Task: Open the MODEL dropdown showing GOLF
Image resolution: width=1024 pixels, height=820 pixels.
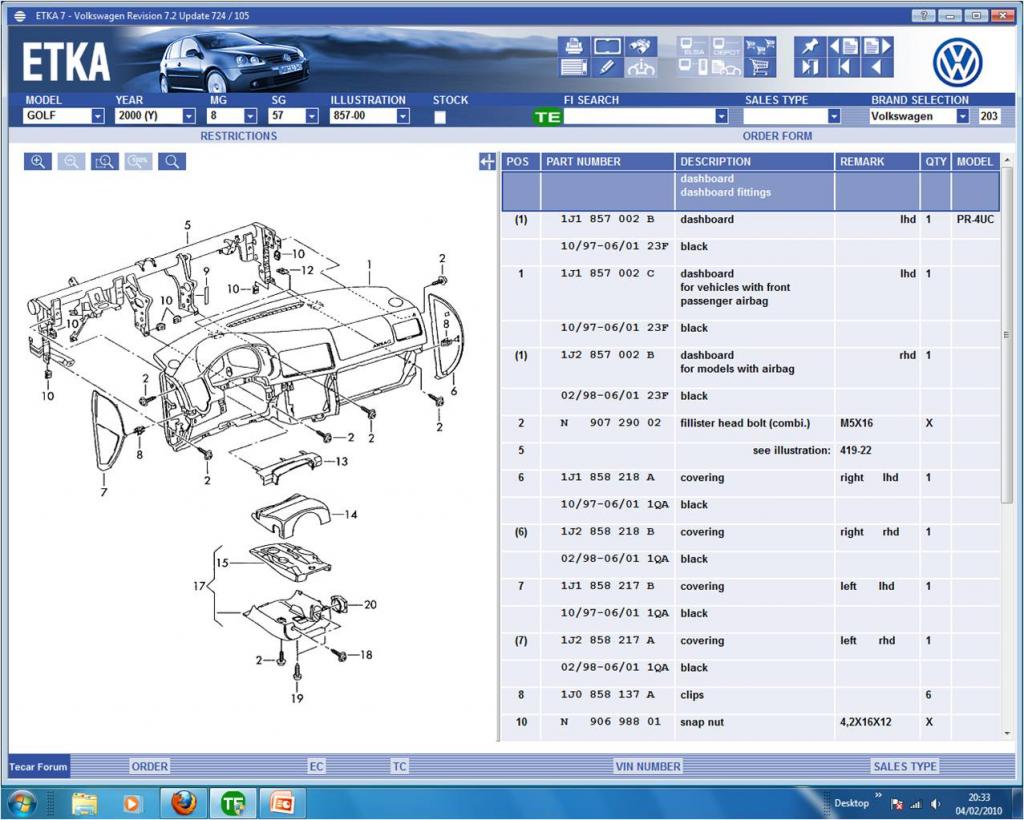Action: click(97, 116)
